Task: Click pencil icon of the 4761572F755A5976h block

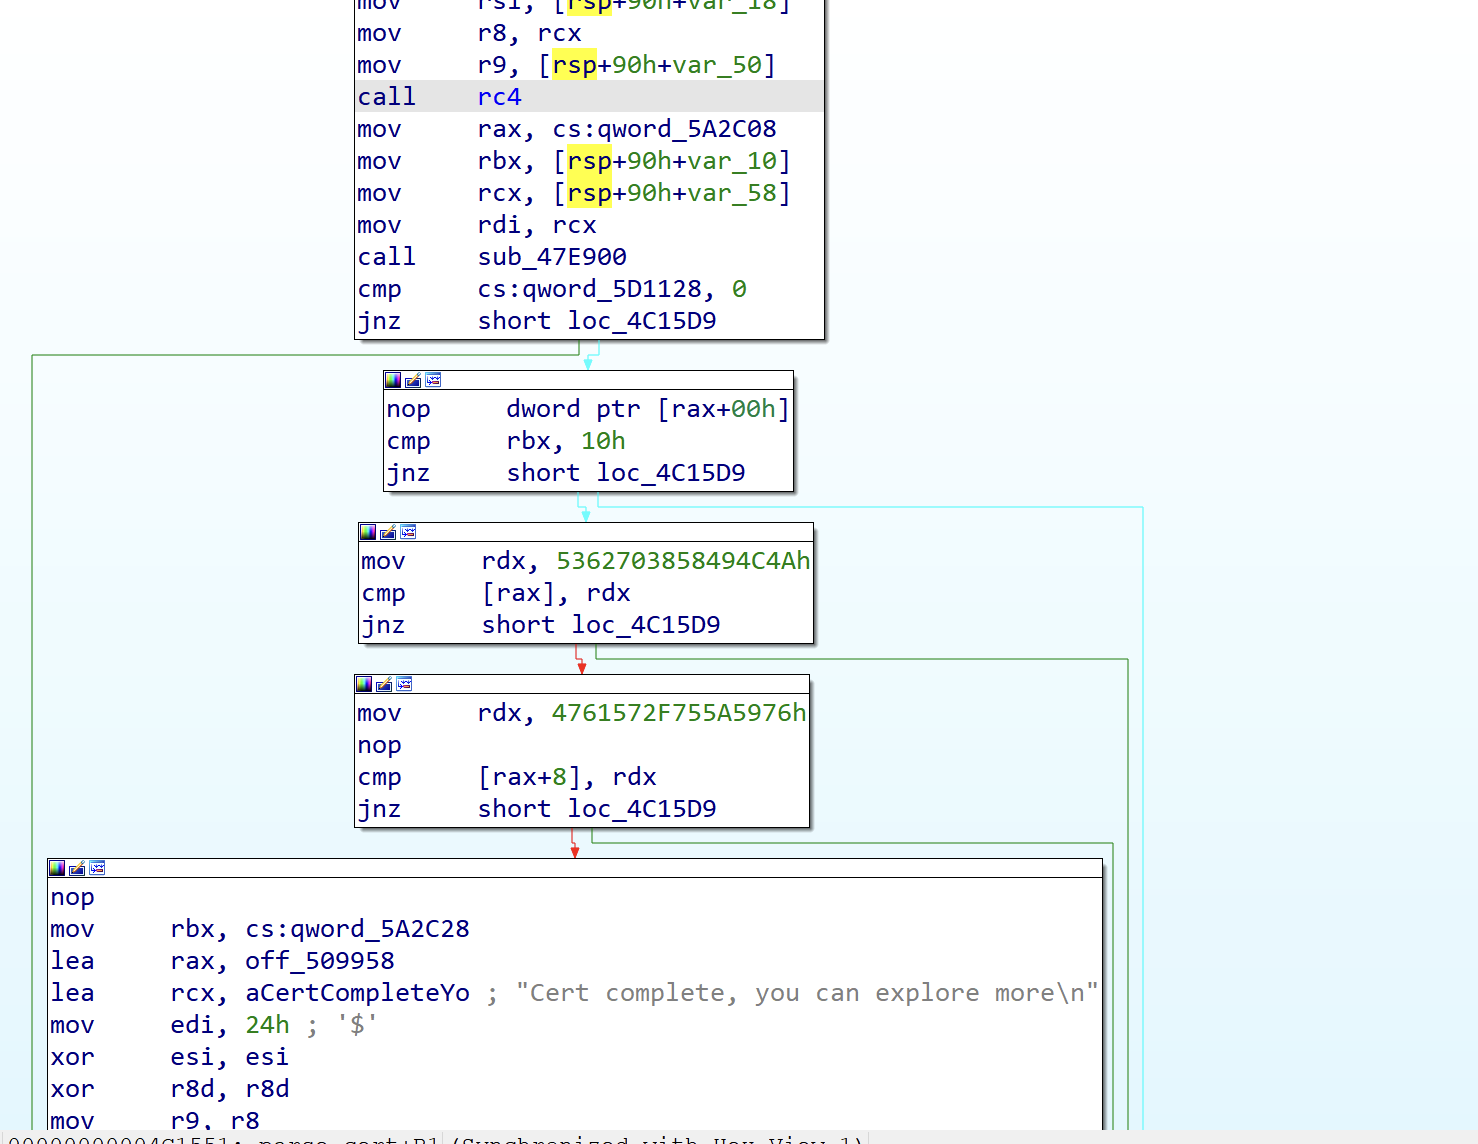Action: click(x=384, y=684)
